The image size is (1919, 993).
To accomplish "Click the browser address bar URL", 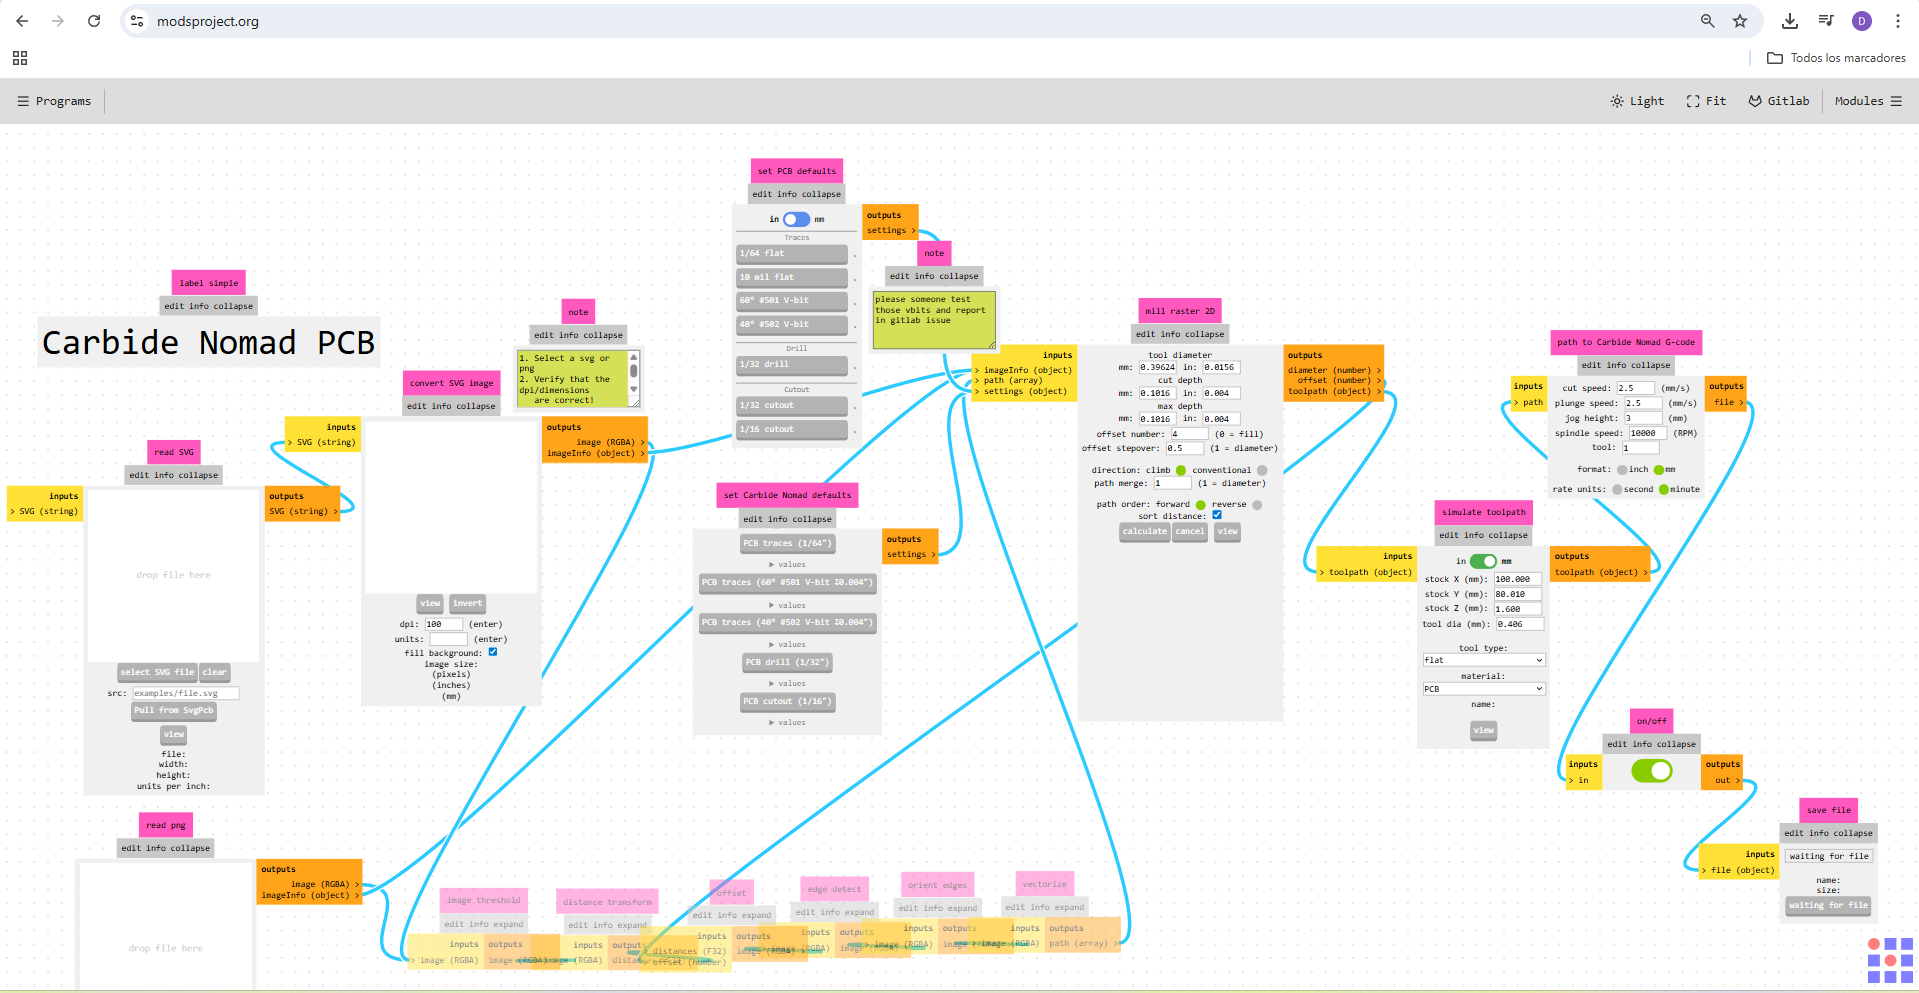I will pos(208,21).
